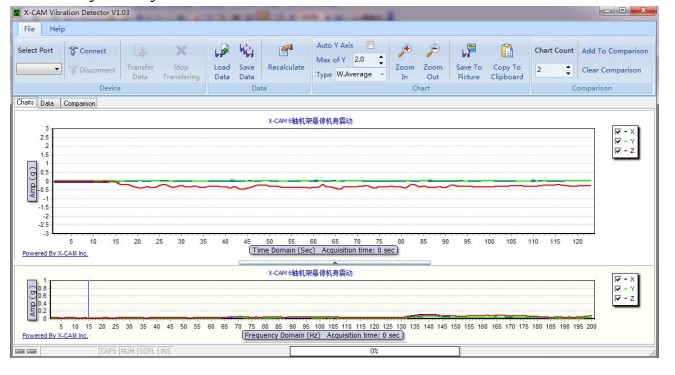
Task: Click Clear Comparison
Action: click(611, 70)
